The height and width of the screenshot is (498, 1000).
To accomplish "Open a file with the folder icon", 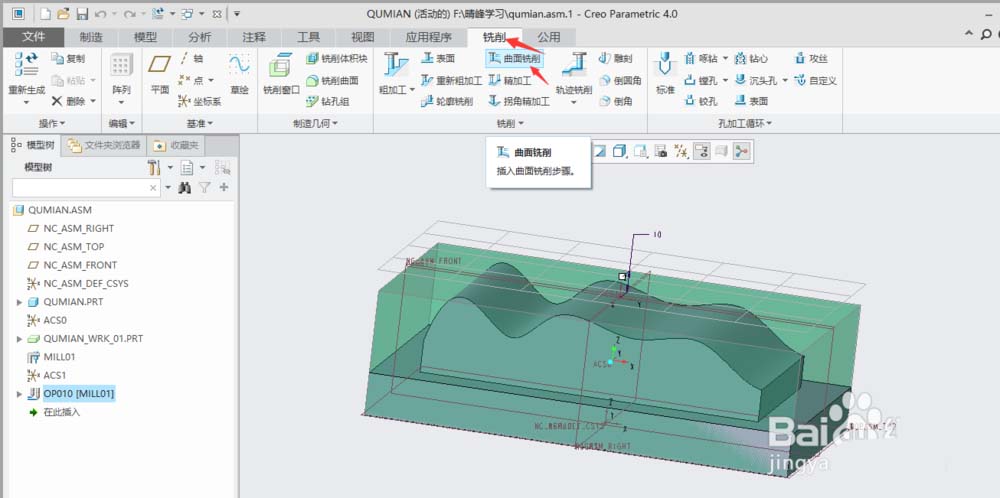I will (x=63, y=13).
